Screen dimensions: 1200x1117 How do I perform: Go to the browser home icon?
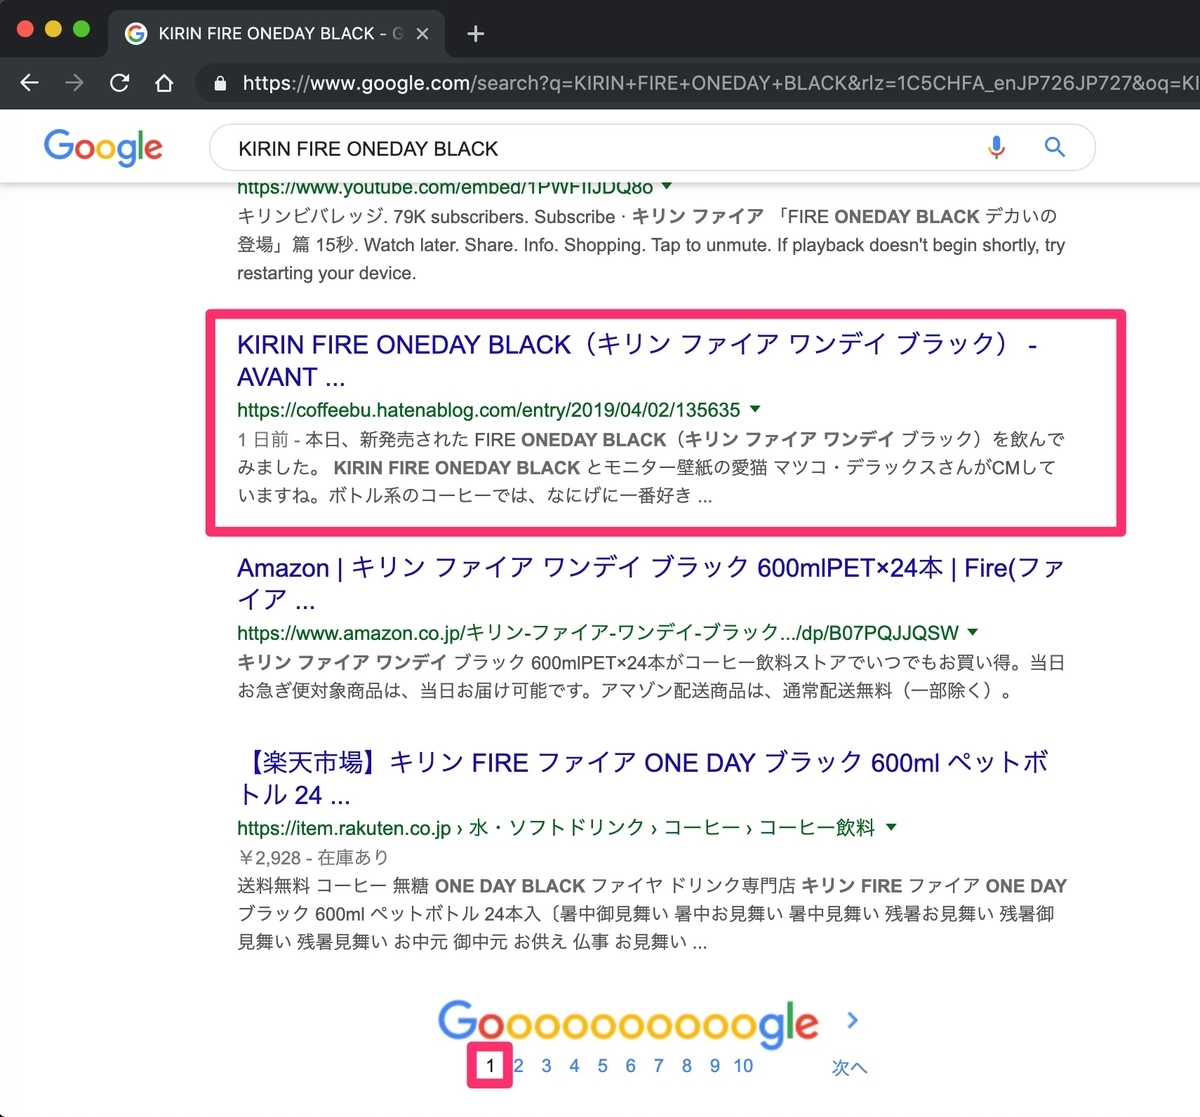click(x=164, y=83)
